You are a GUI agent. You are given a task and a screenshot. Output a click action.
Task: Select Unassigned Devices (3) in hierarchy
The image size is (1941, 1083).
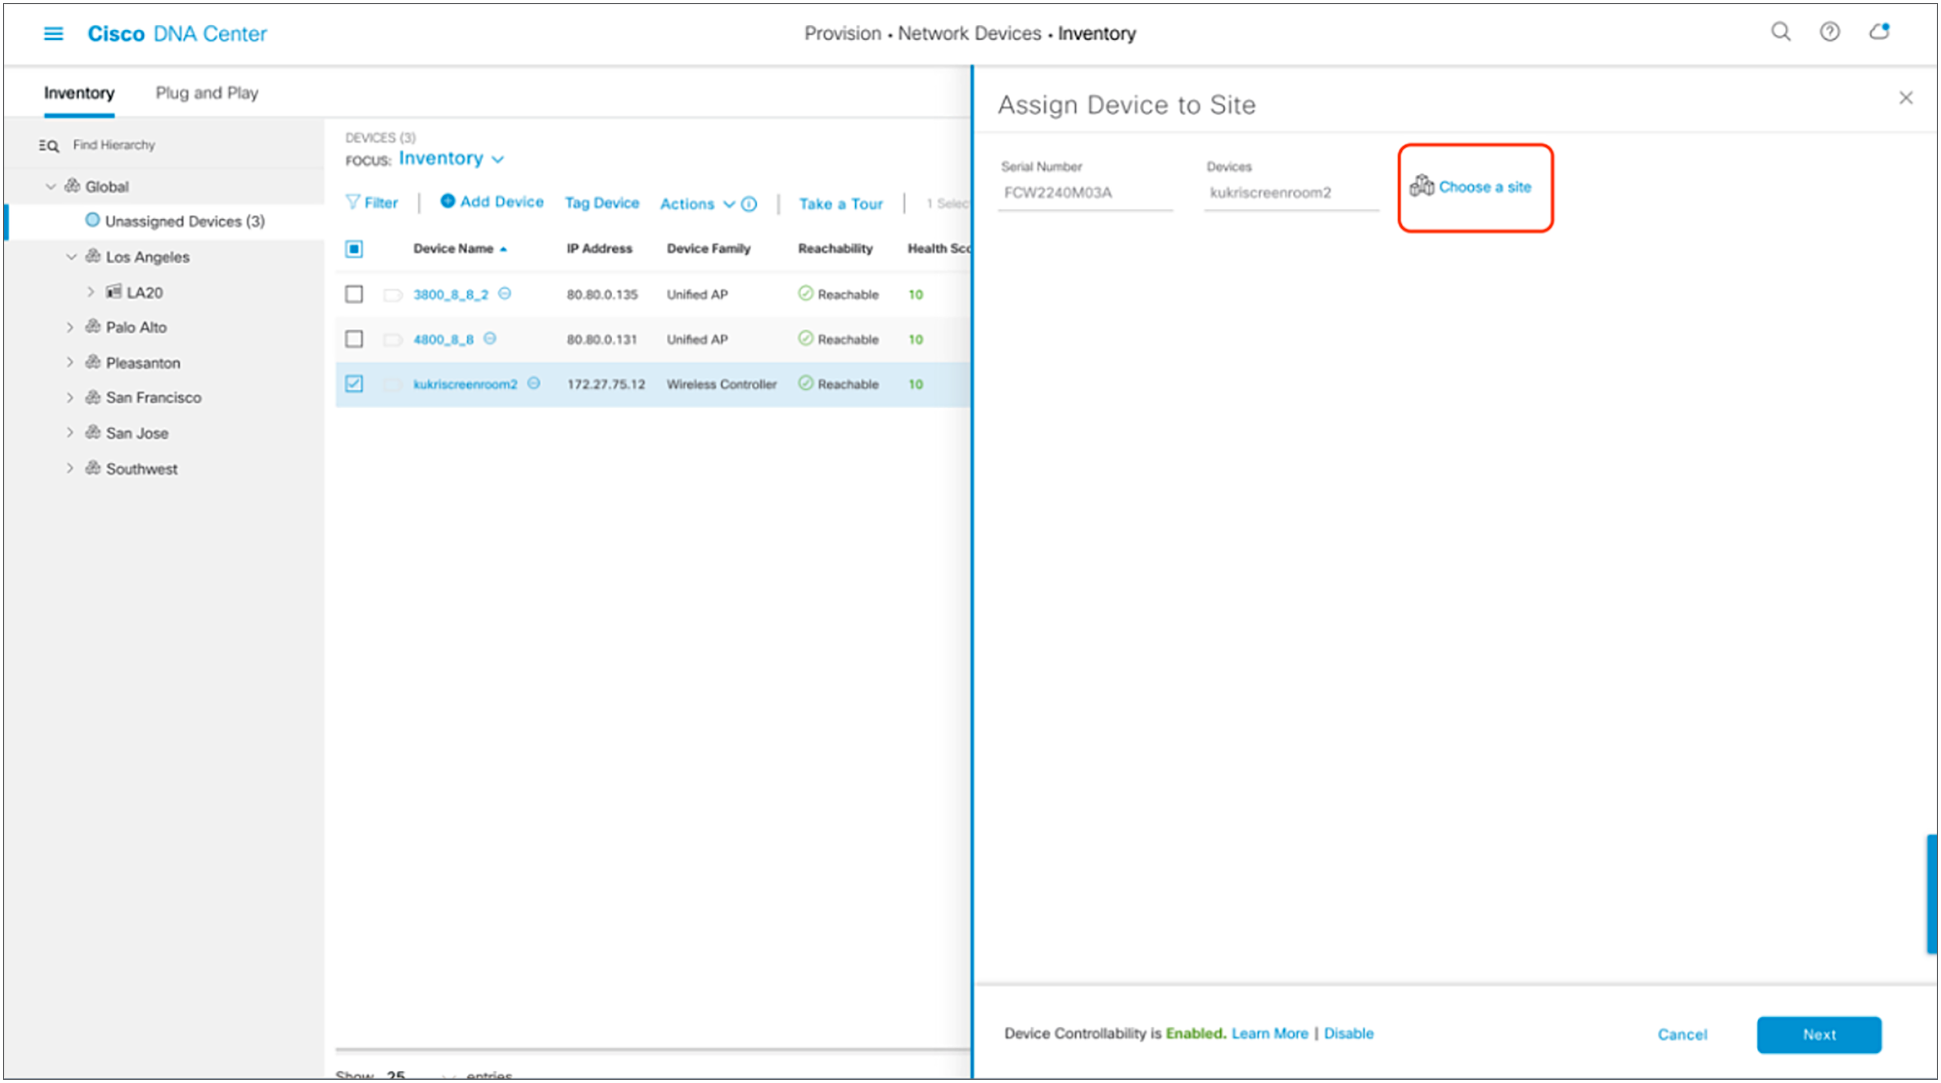tap(185, 221)
